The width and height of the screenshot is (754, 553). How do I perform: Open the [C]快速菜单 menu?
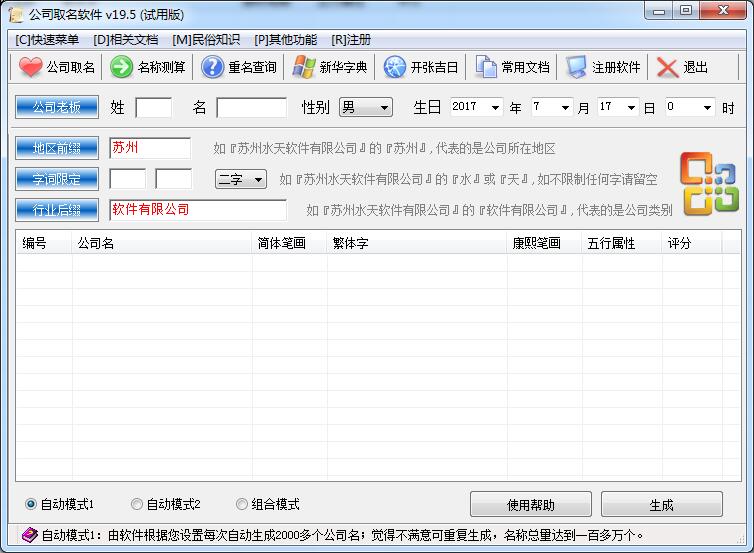[47, 39]
